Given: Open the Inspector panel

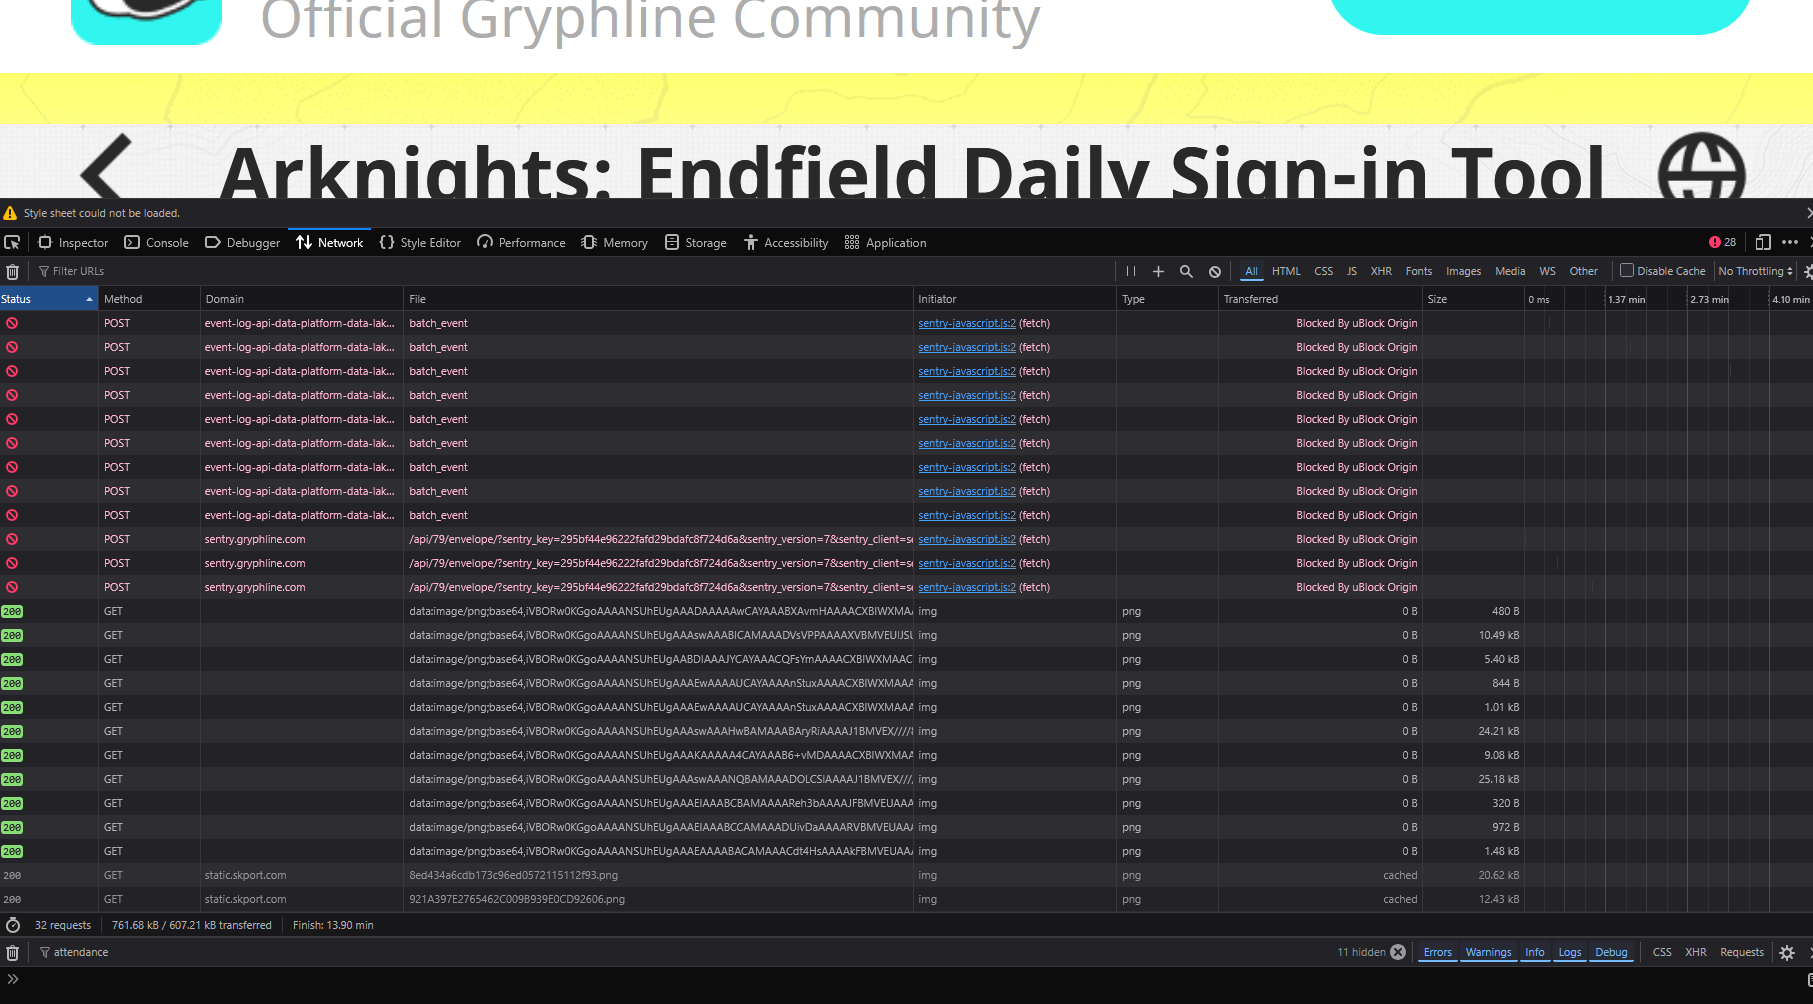Looking at the screenshot, I should coord(73,242).
